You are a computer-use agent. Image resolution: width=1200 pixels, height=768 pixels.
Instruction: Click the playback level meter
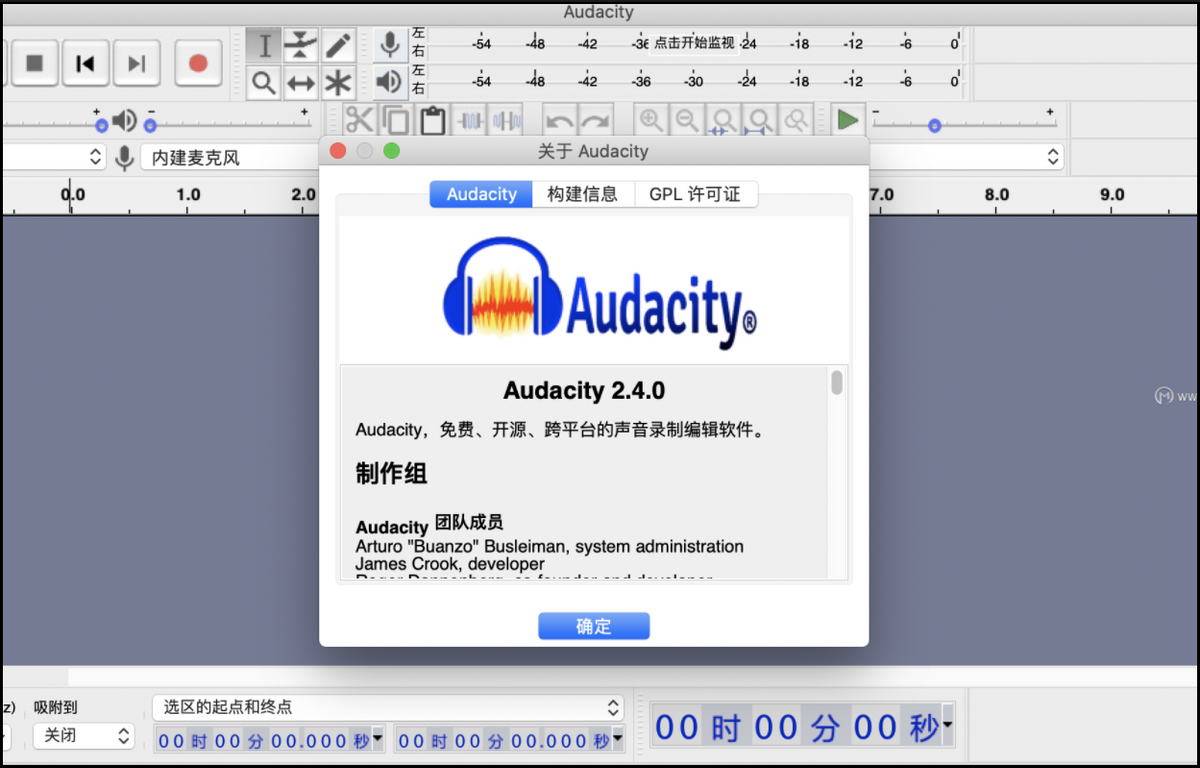696,81
